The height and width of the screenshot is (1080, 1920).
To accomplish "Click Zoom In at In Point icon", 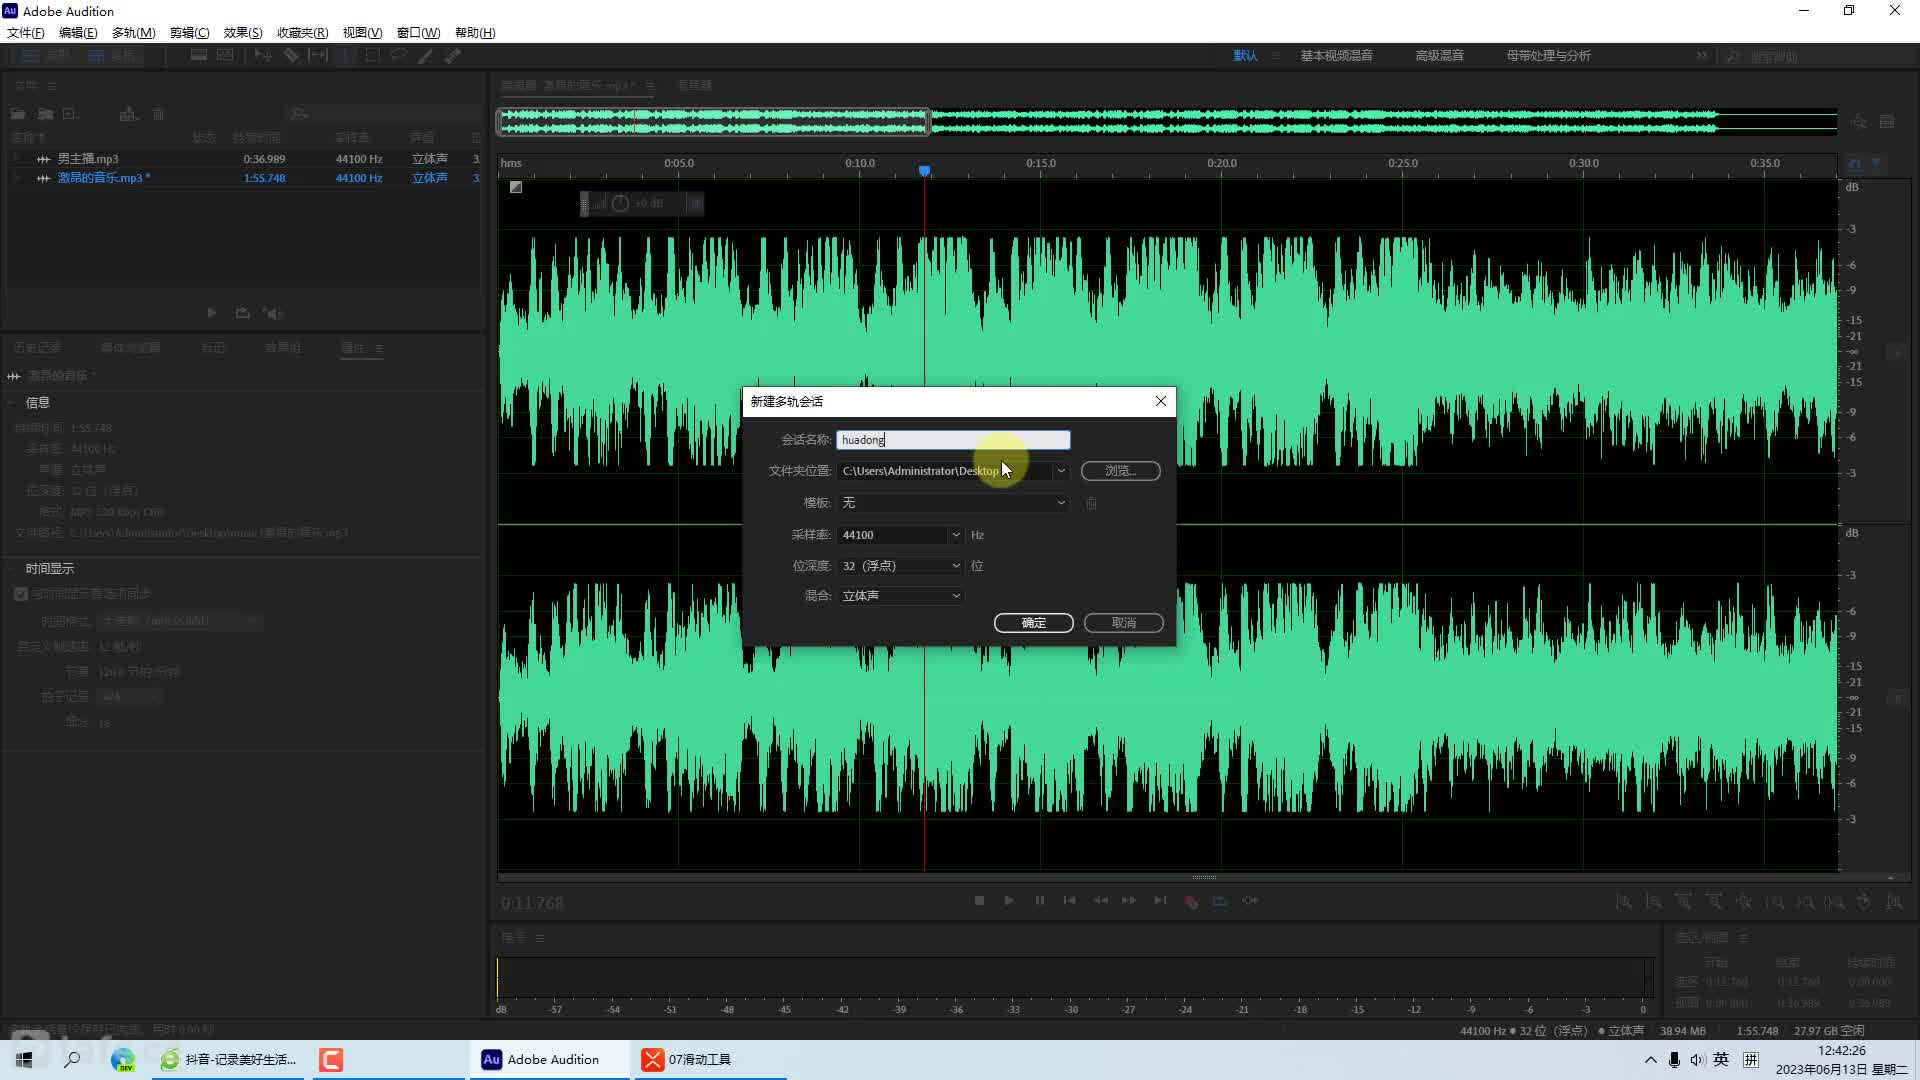I will (1775, 902).
